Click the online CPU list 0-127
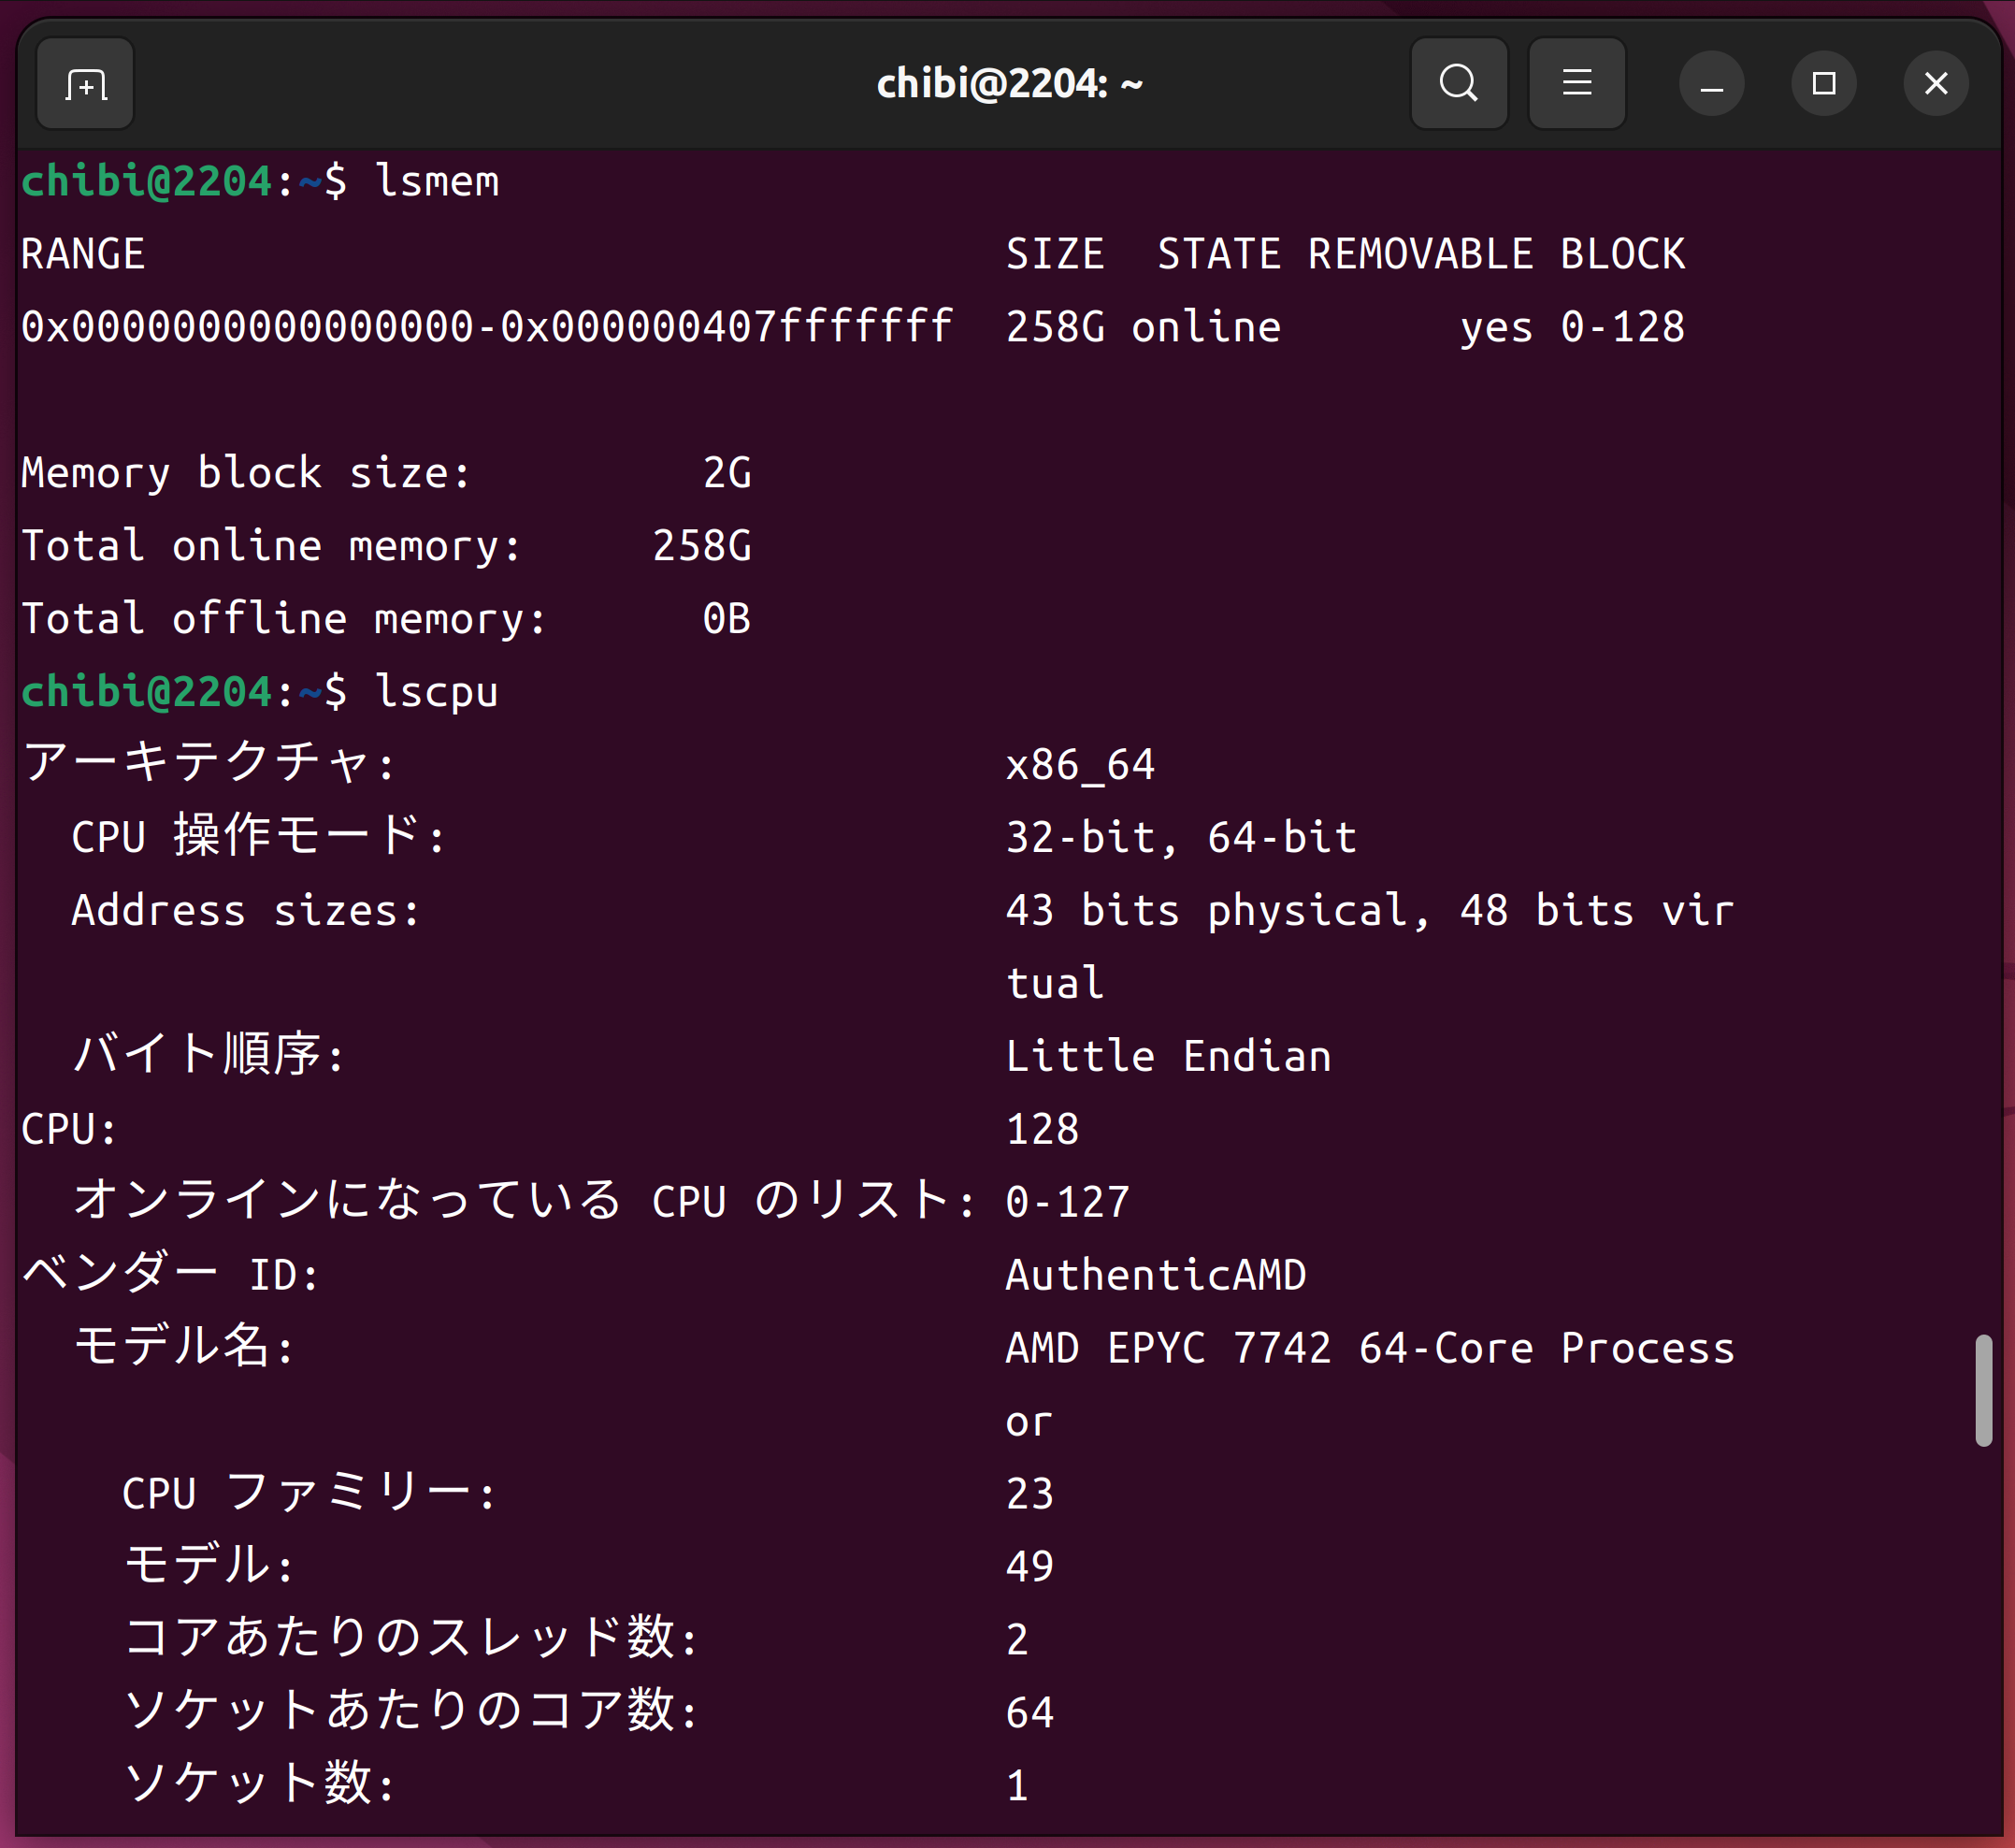Image resolution: width=2015 pixels, height=1848 pixels. (x=1067, y=1202)
